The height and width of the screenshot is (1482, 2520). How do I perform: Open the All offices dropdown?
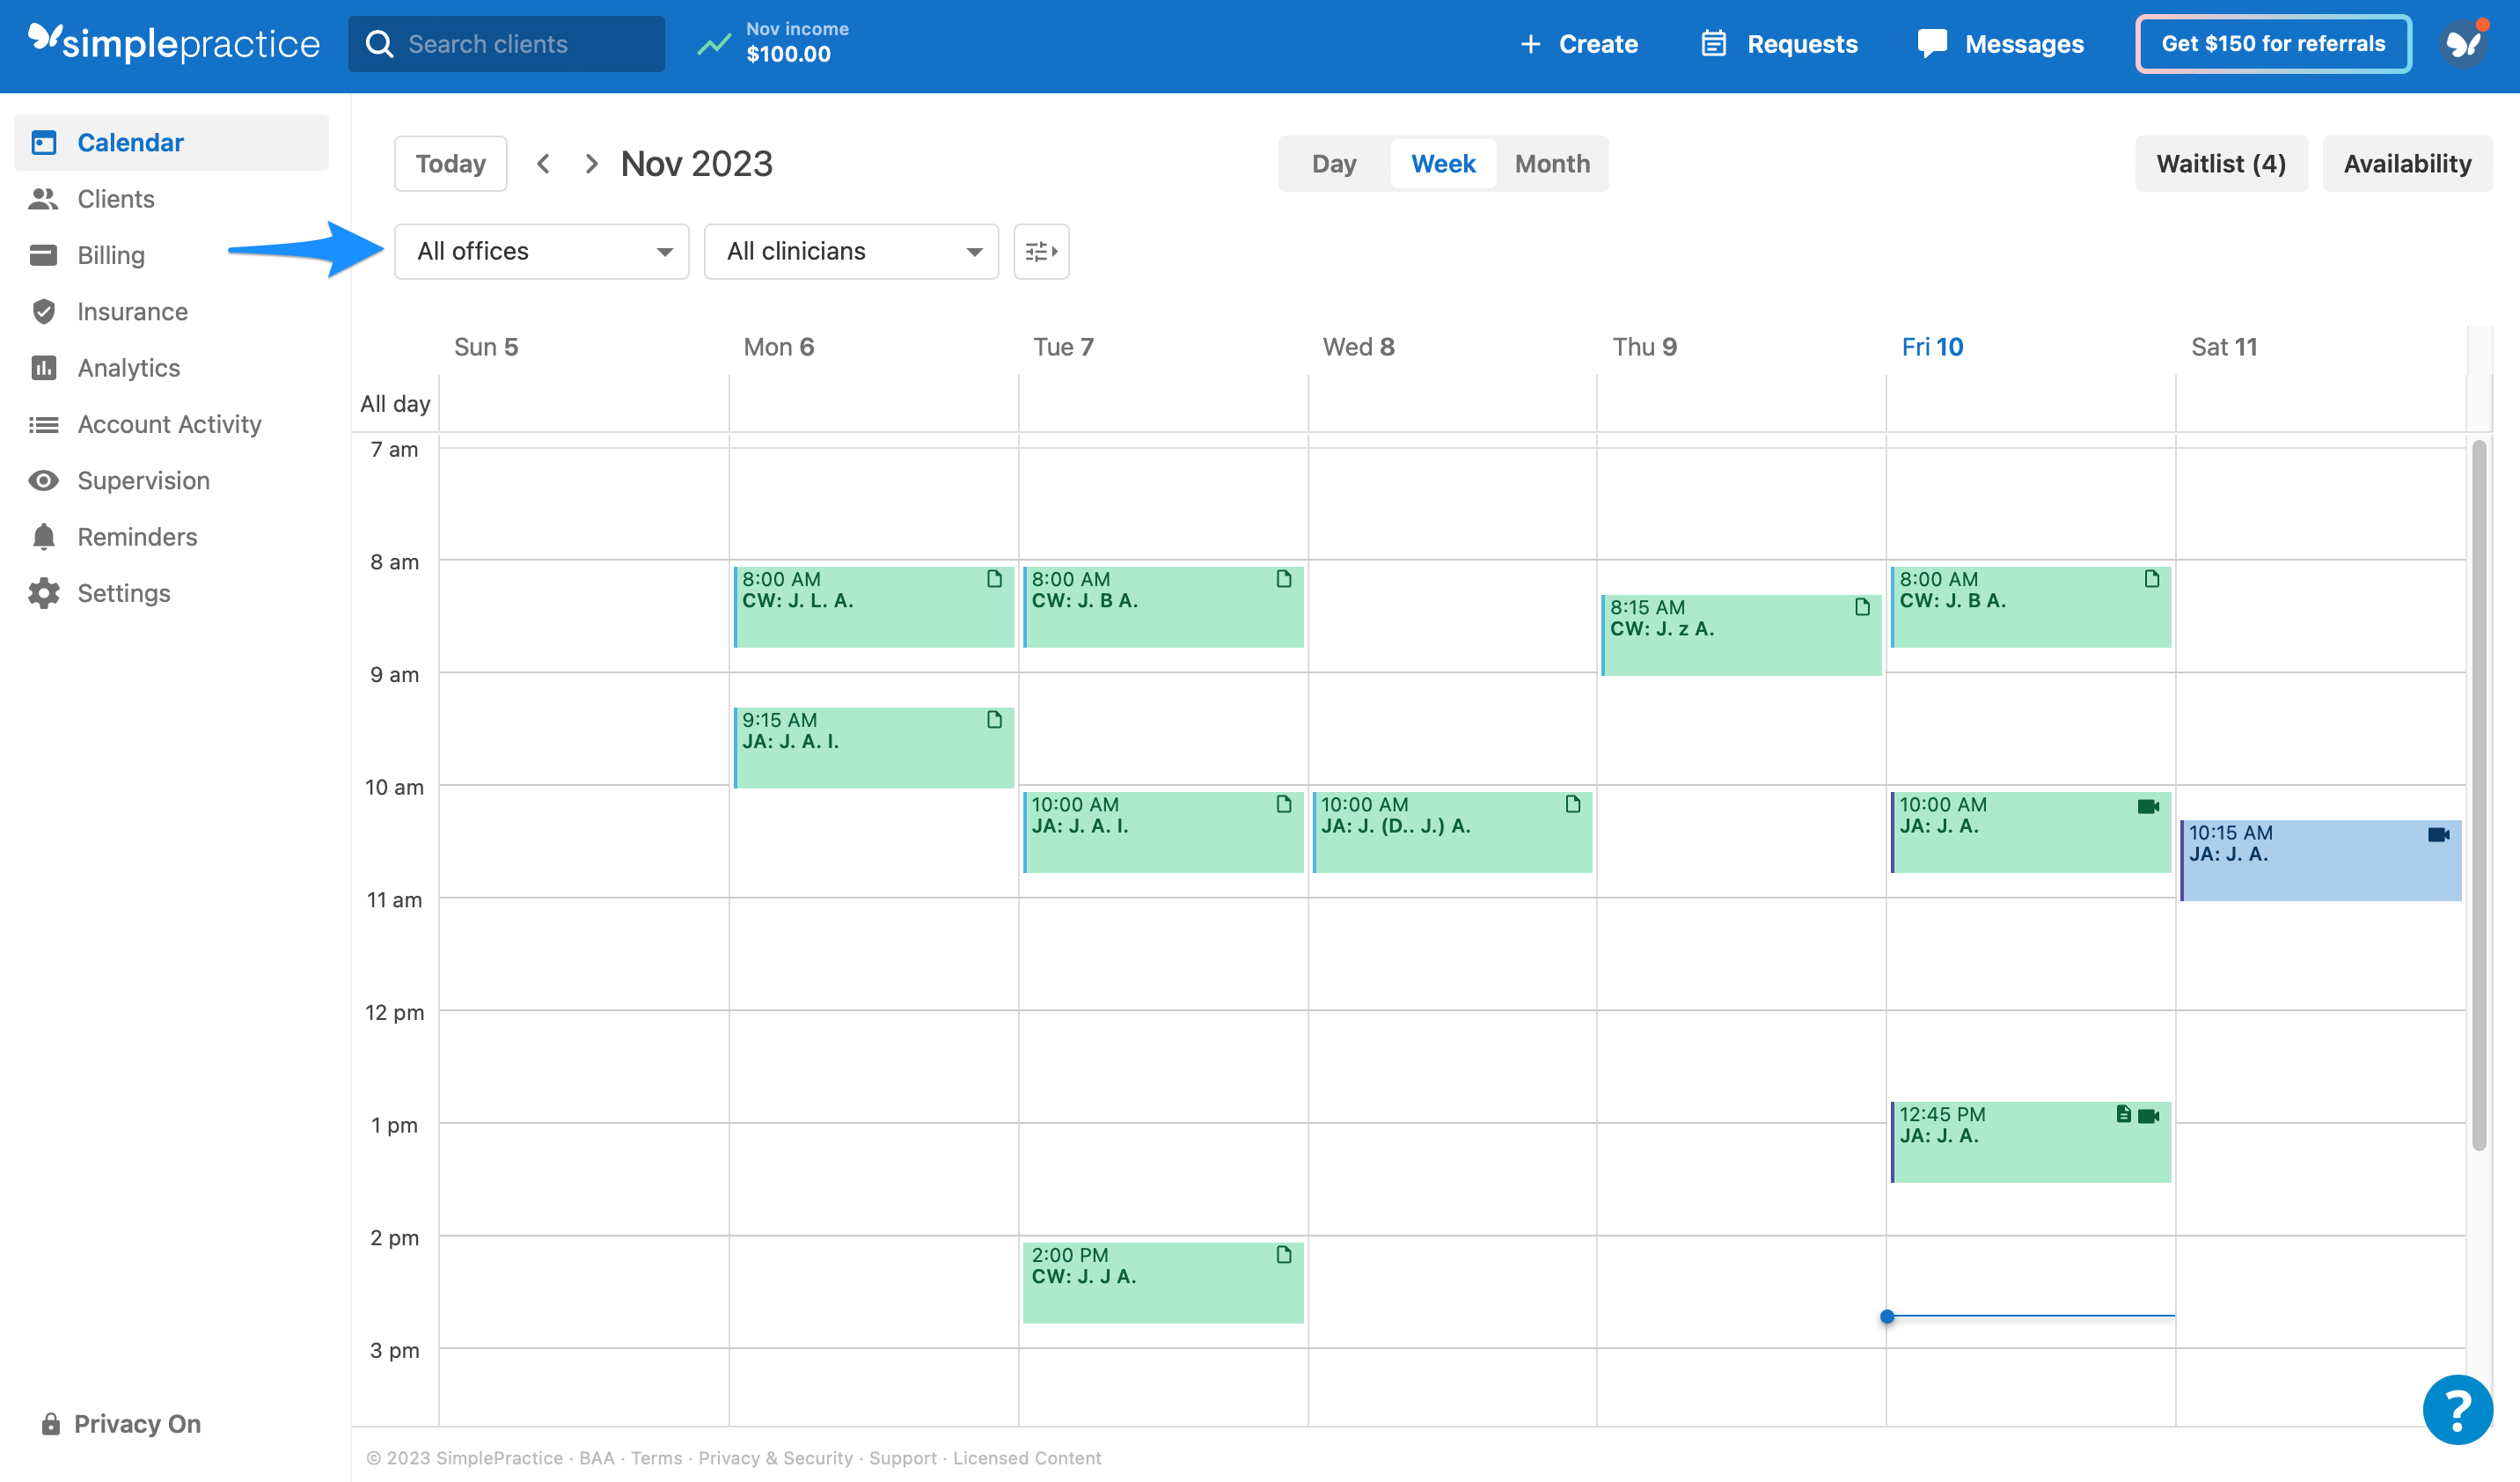click(x=540, y=251)
